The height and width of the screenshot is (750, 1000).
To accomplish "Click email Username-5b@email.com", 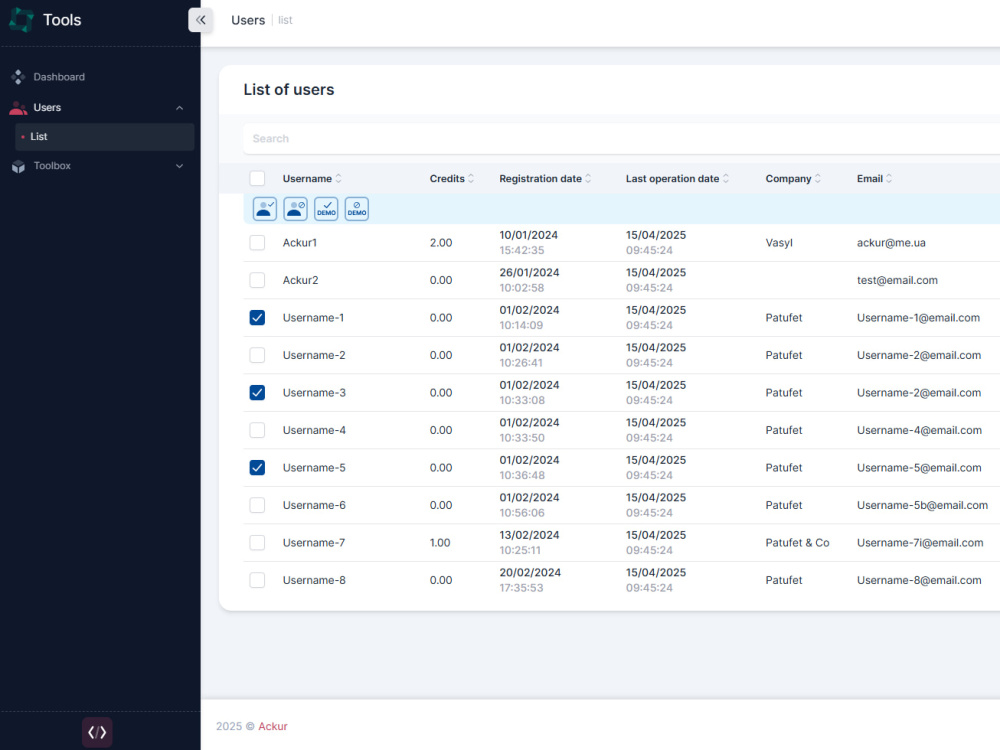I will (x=922, y=505).
